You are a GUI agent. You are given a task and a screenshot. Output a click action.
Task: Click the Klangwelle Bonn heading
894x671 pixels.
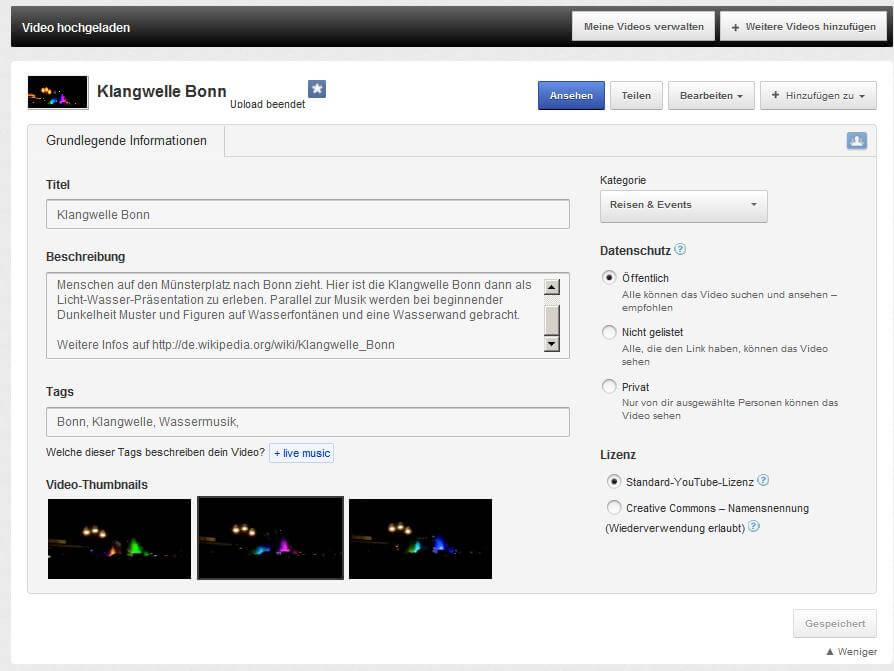click(x=162, y=91)
